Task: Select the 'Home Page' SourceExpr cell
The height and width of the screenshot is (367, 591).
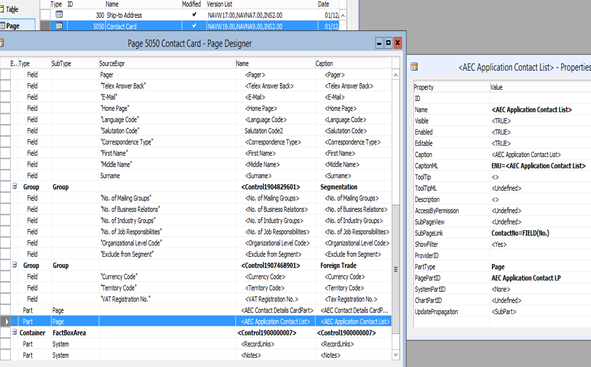Action: (167, 108)
